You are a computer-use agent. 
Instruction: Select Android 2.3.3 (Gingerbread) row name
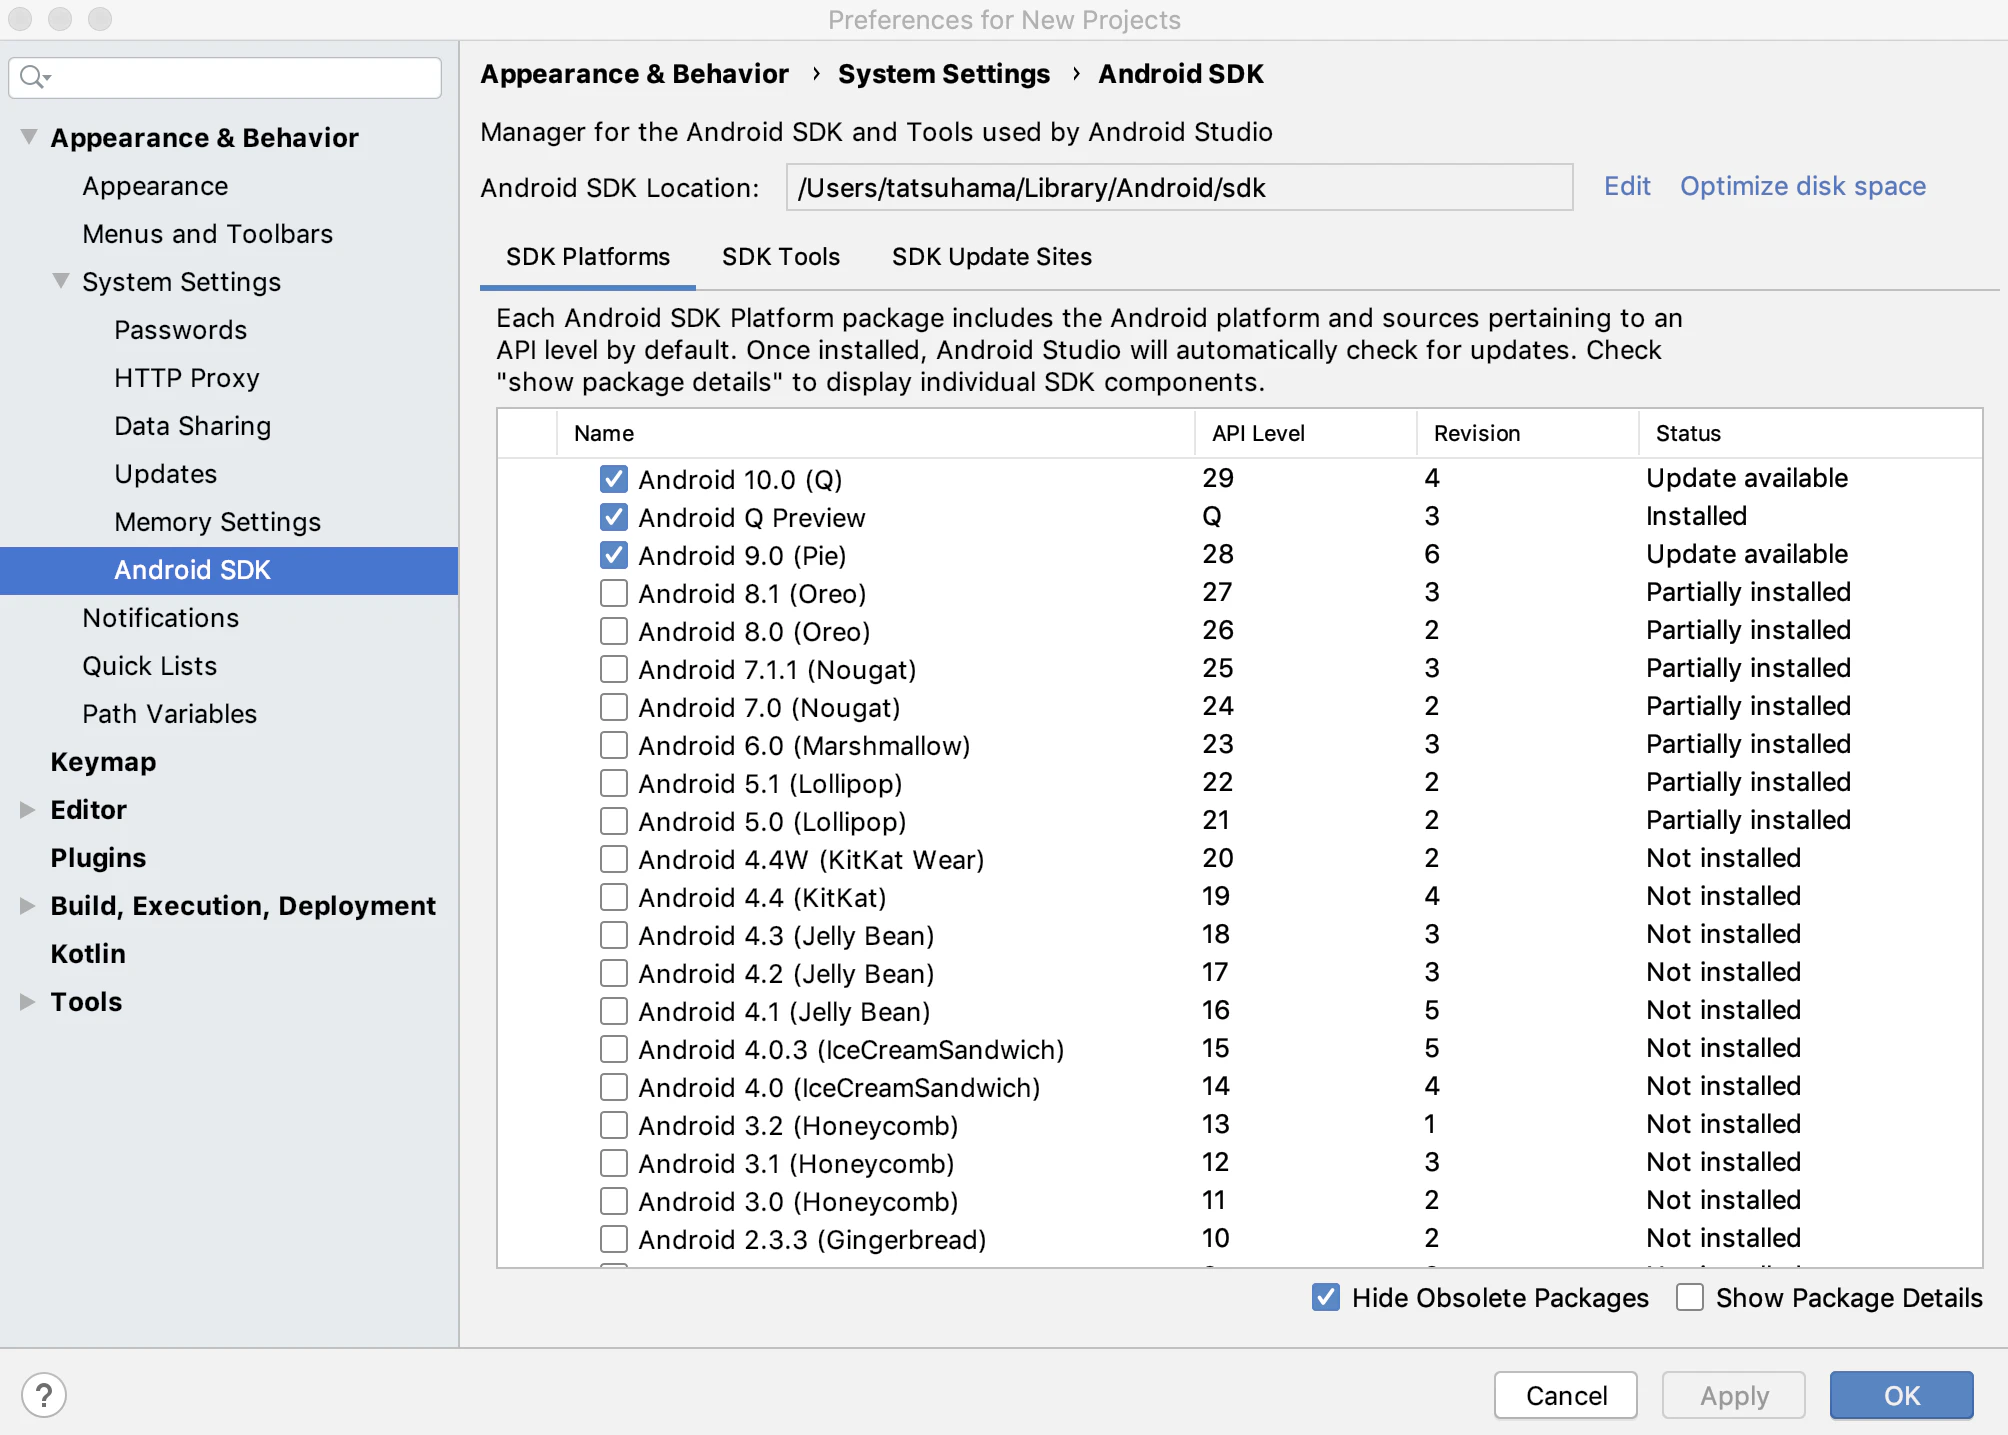812,1239
